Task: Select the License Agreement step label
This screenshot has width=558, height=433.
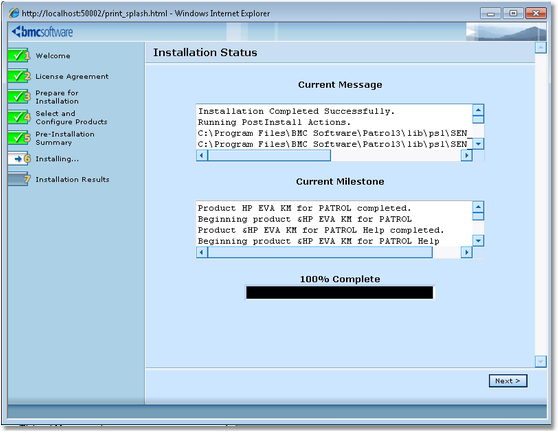Action: point(72,76)
